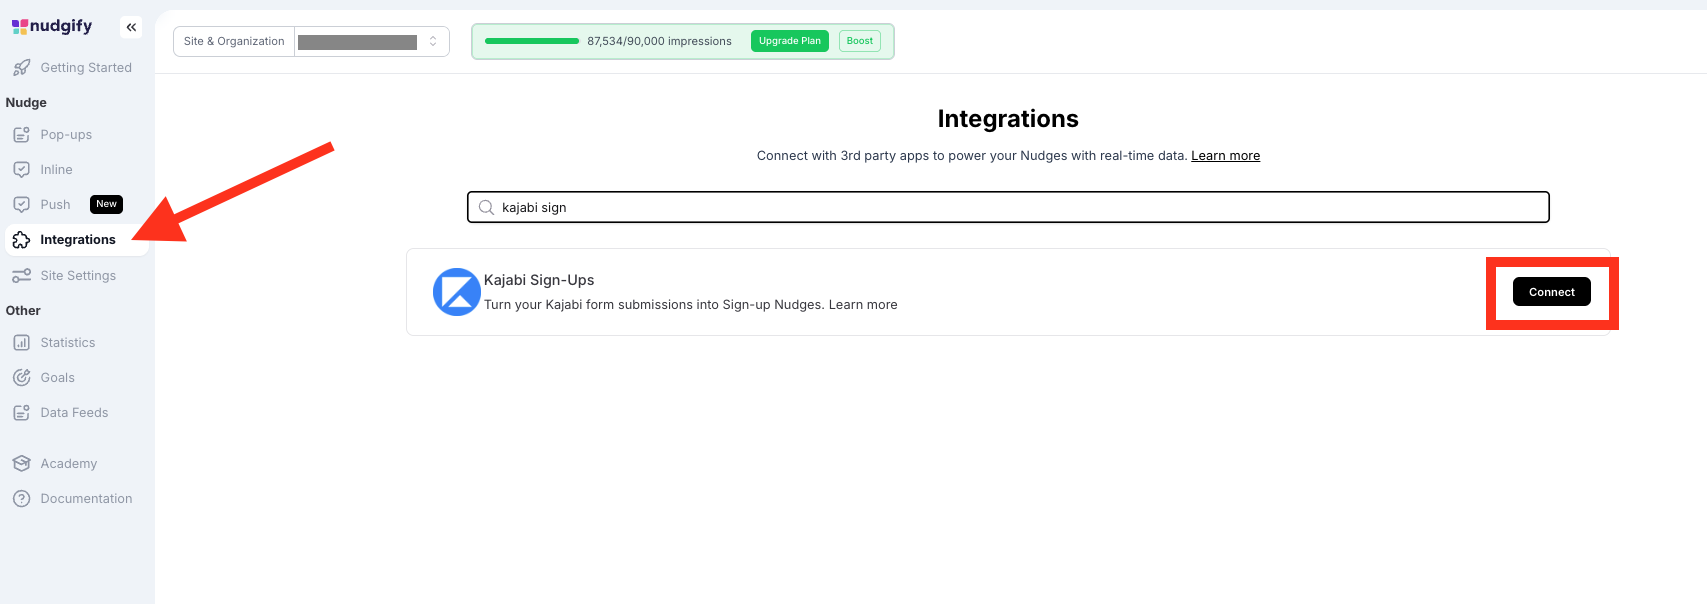Open Site & Organization dropdown

tap(311, 42)
